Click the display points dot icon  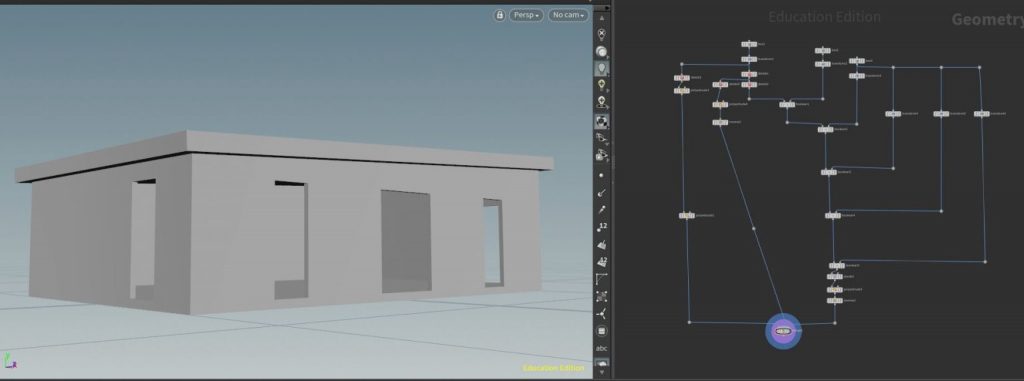pyautogui.click(x=602, y=175)
